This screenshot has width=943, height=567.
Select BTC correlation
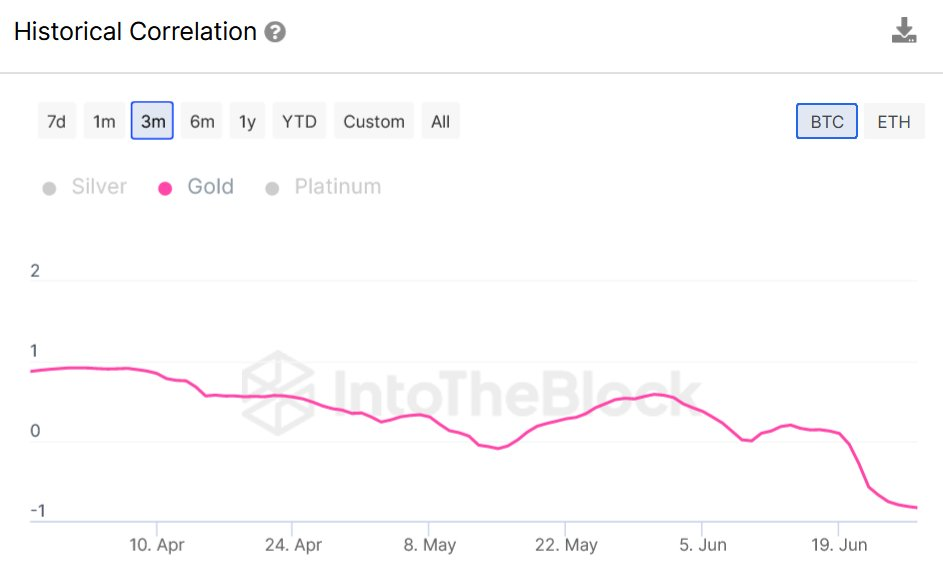[827, 121]
